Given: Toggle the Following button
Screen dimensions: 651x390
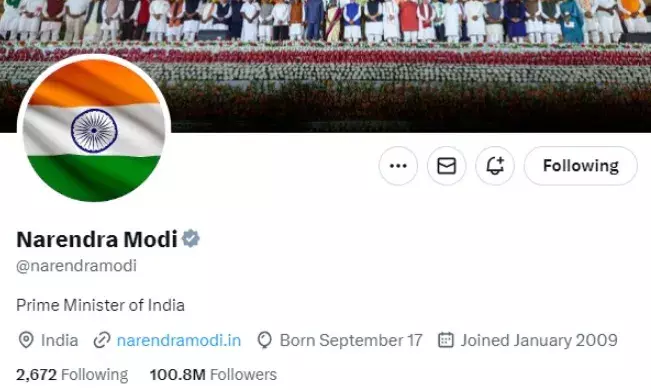Looking at the screenshot, I should coord(580,166).
